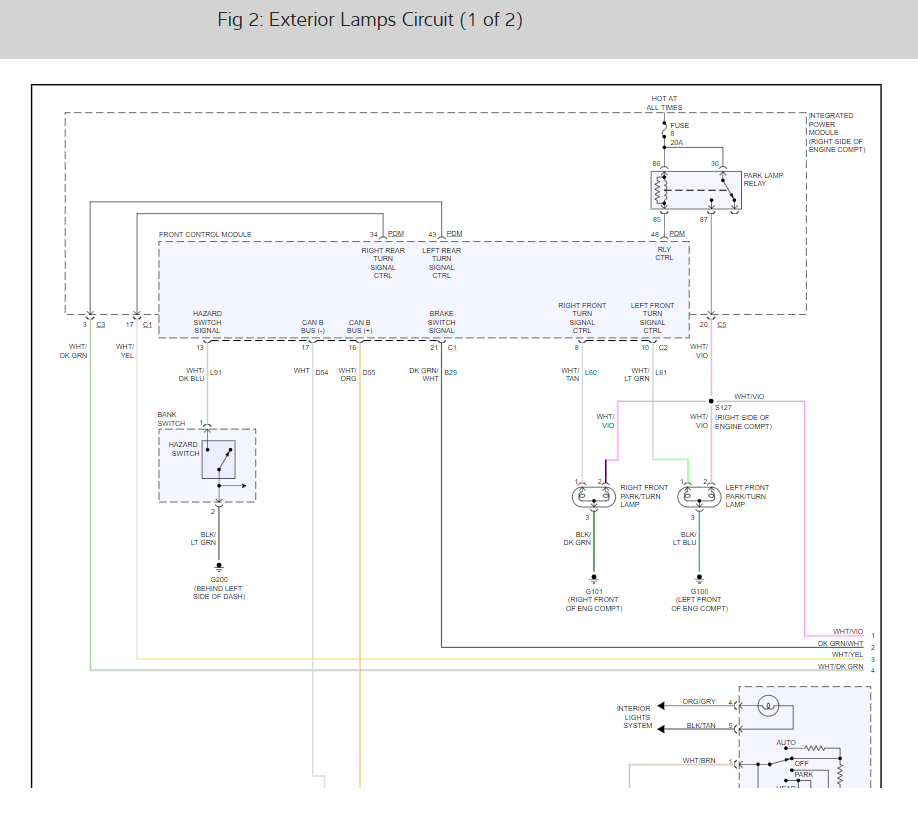Click the WHT/VIO wire label at output 1

(848, 631)
